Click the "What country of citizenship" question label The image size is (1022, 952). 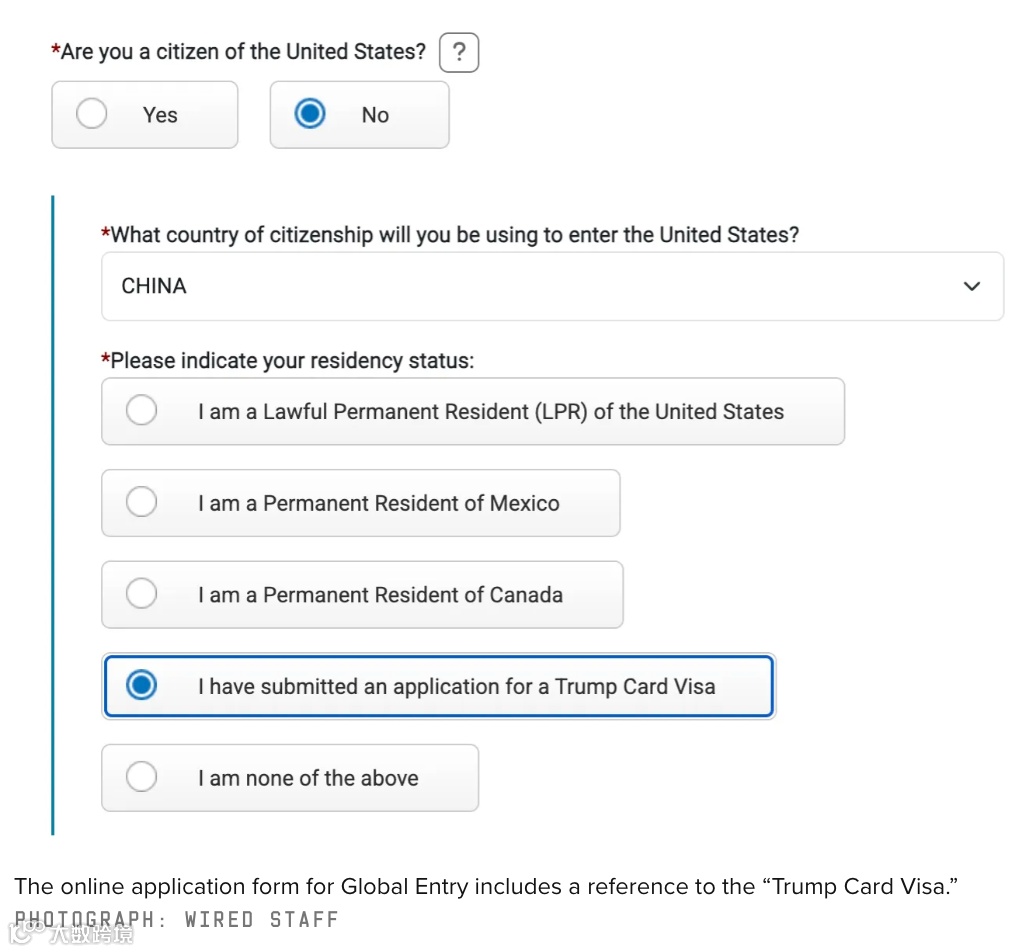[x=455, y=235]
